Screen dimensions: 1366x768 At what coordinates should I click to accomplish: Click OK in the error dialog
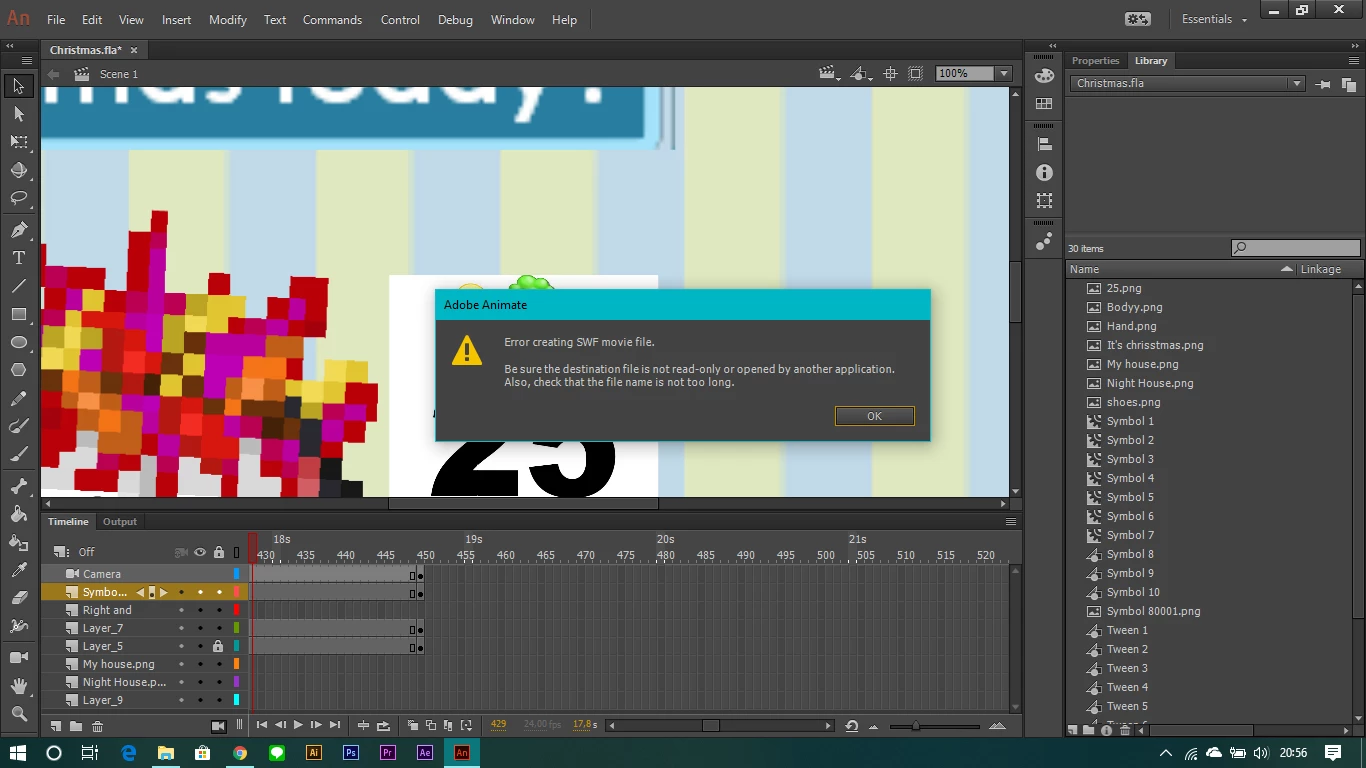[874, 416]
